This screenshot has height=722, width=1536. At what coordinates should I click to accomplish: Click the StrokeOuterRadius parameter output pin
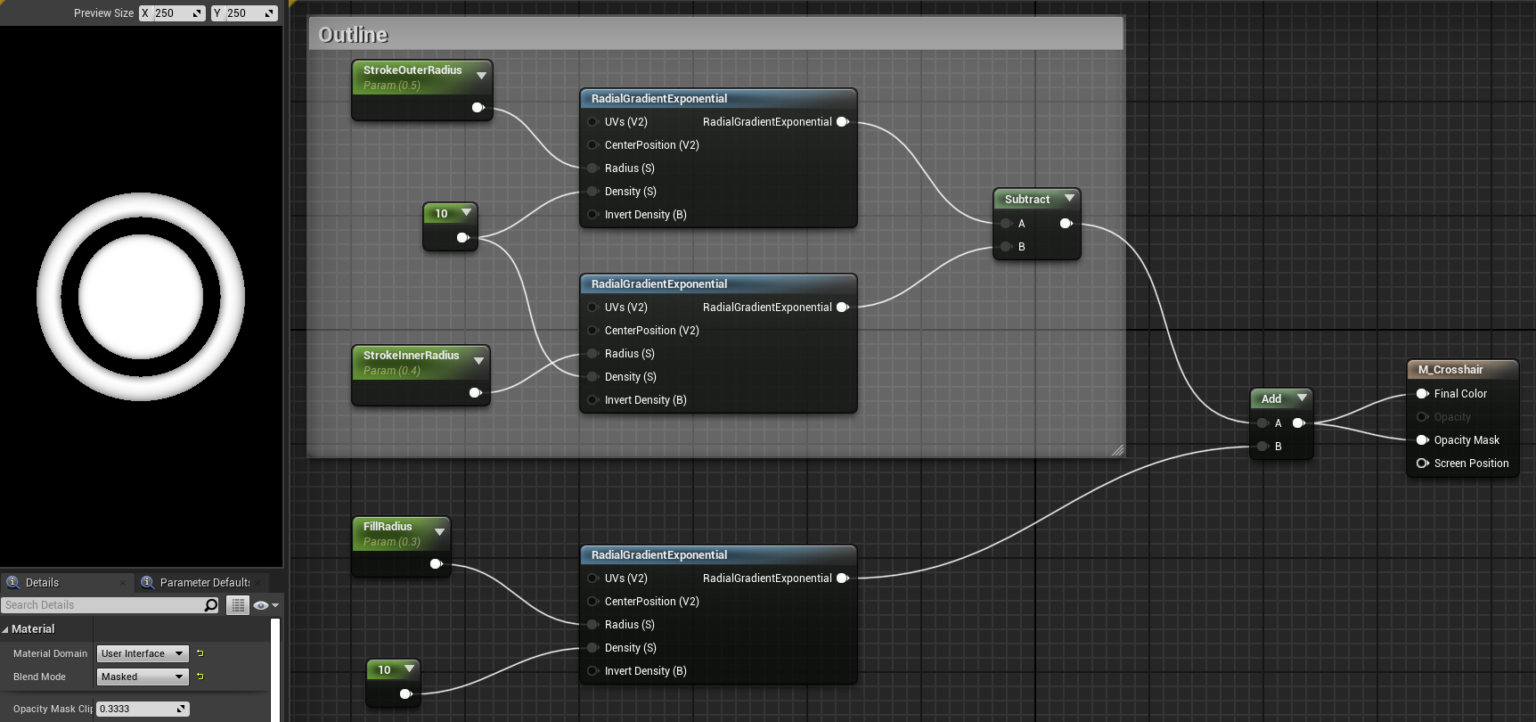478,107
